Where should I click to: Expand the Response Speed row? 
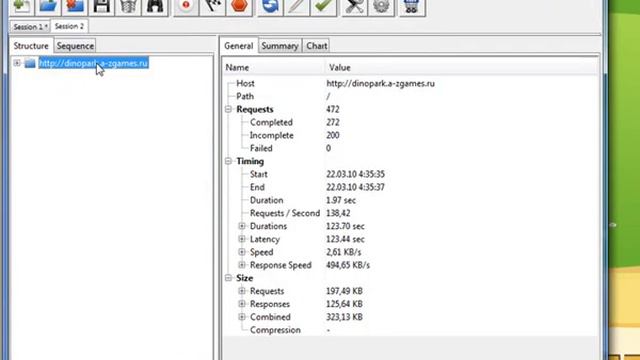click(x=242, y=265)
